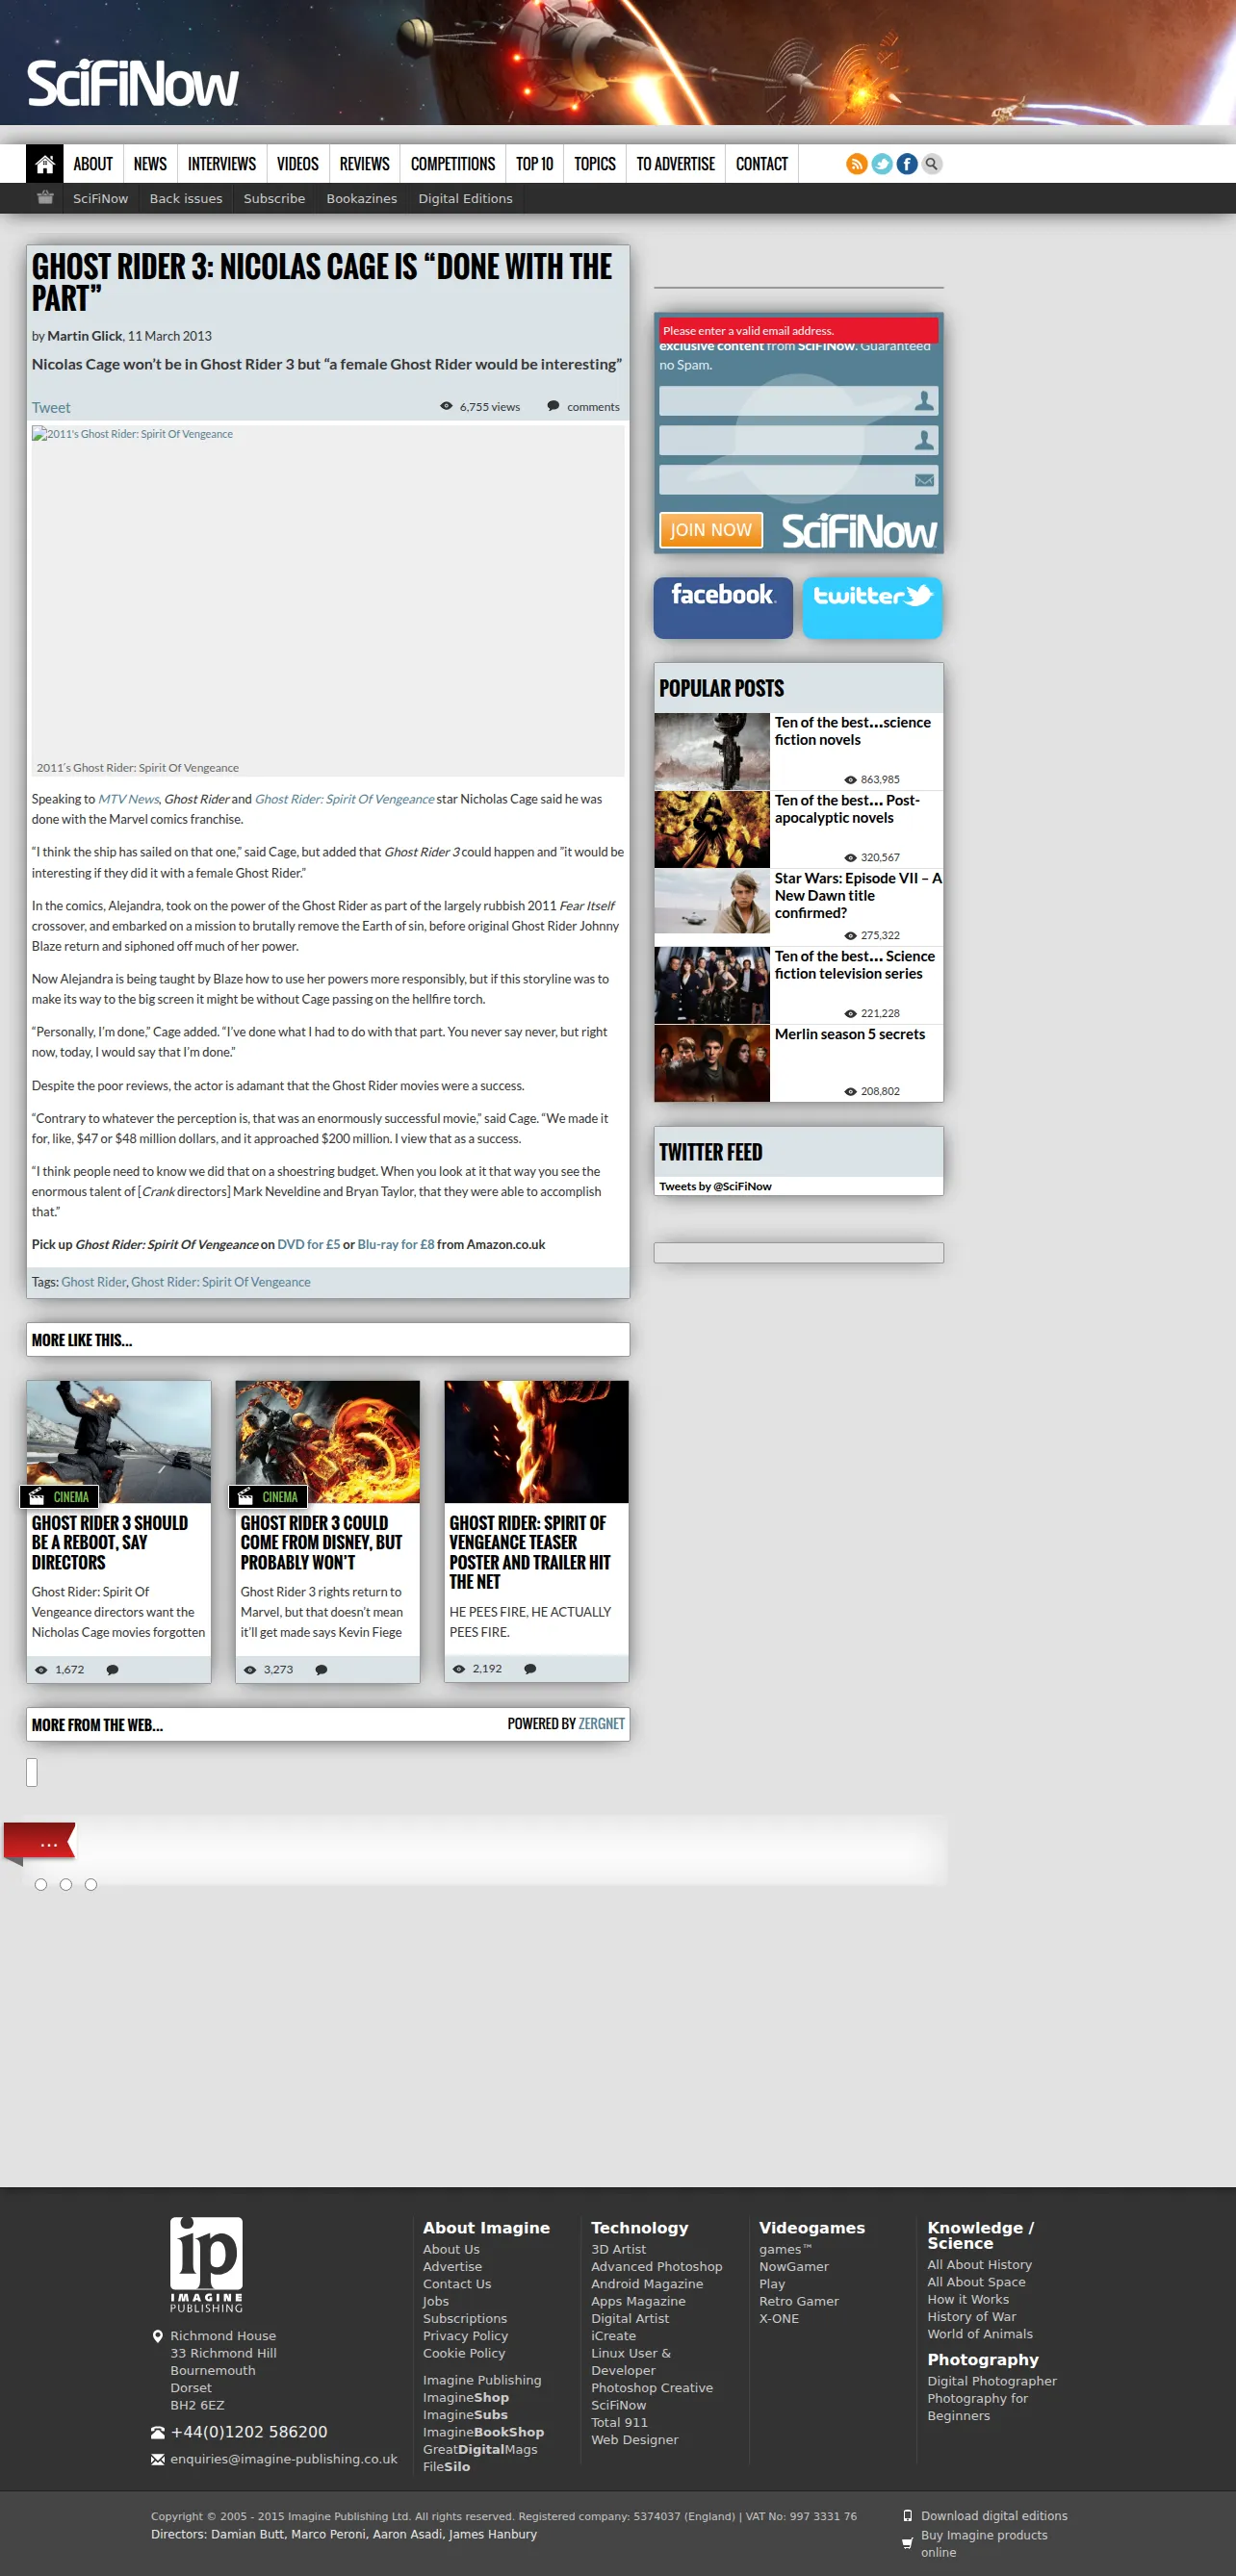The width and height of the screenshot is (1236, 2576).
Task: Open the Reviews menu
Action: (364, 164)
